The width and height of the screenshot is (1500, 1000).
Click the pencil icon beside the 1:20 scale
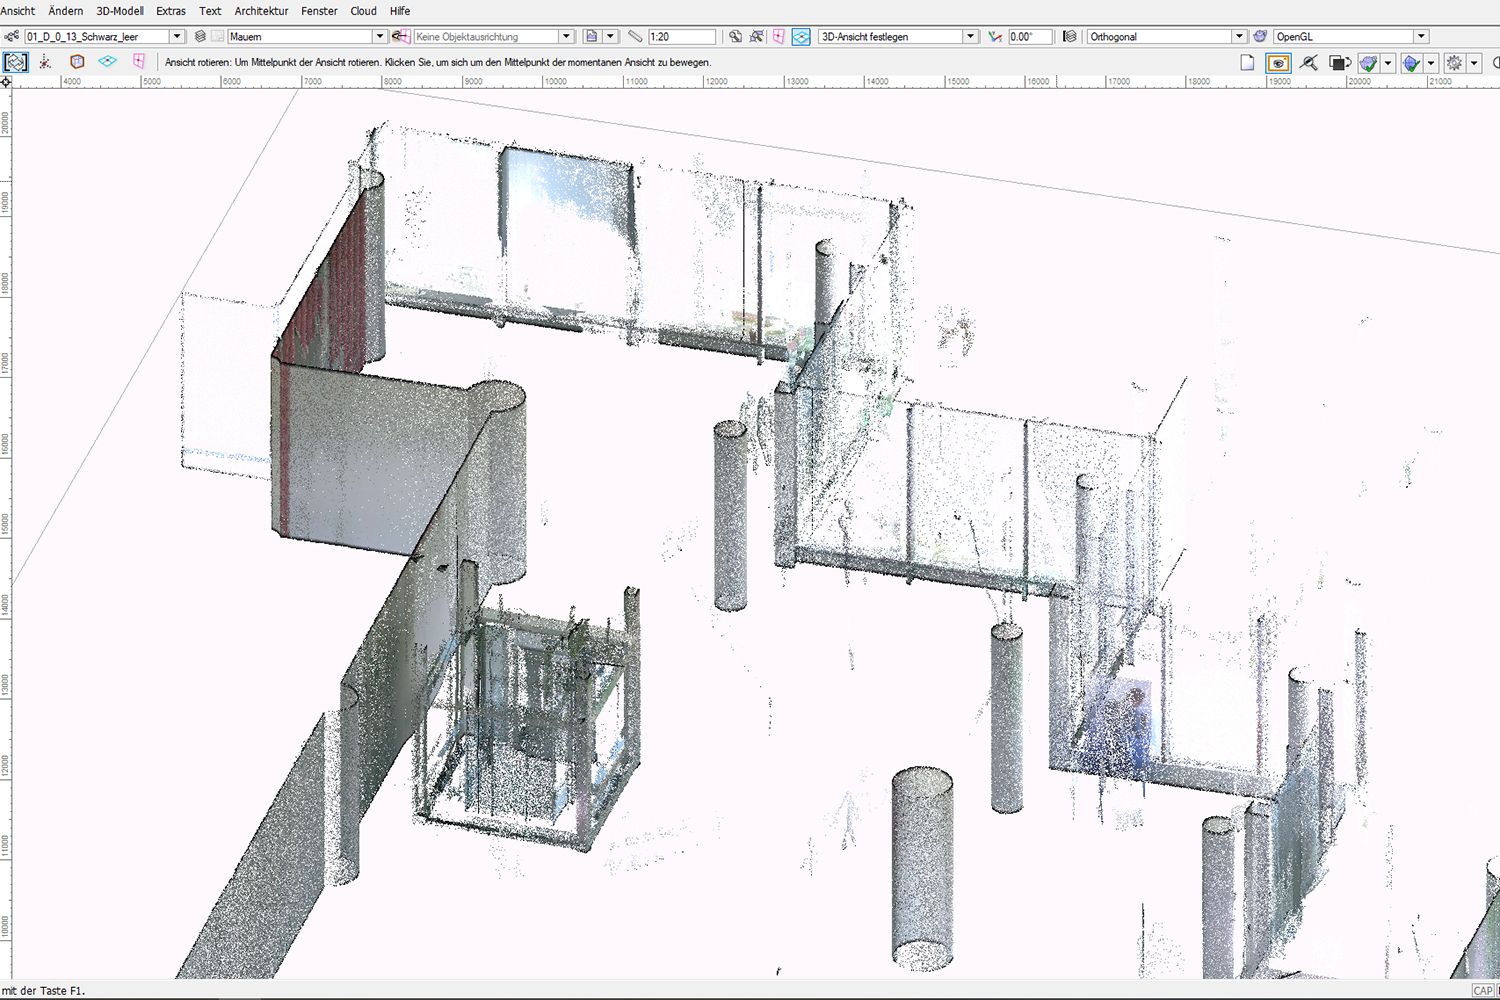pos(636,36)
